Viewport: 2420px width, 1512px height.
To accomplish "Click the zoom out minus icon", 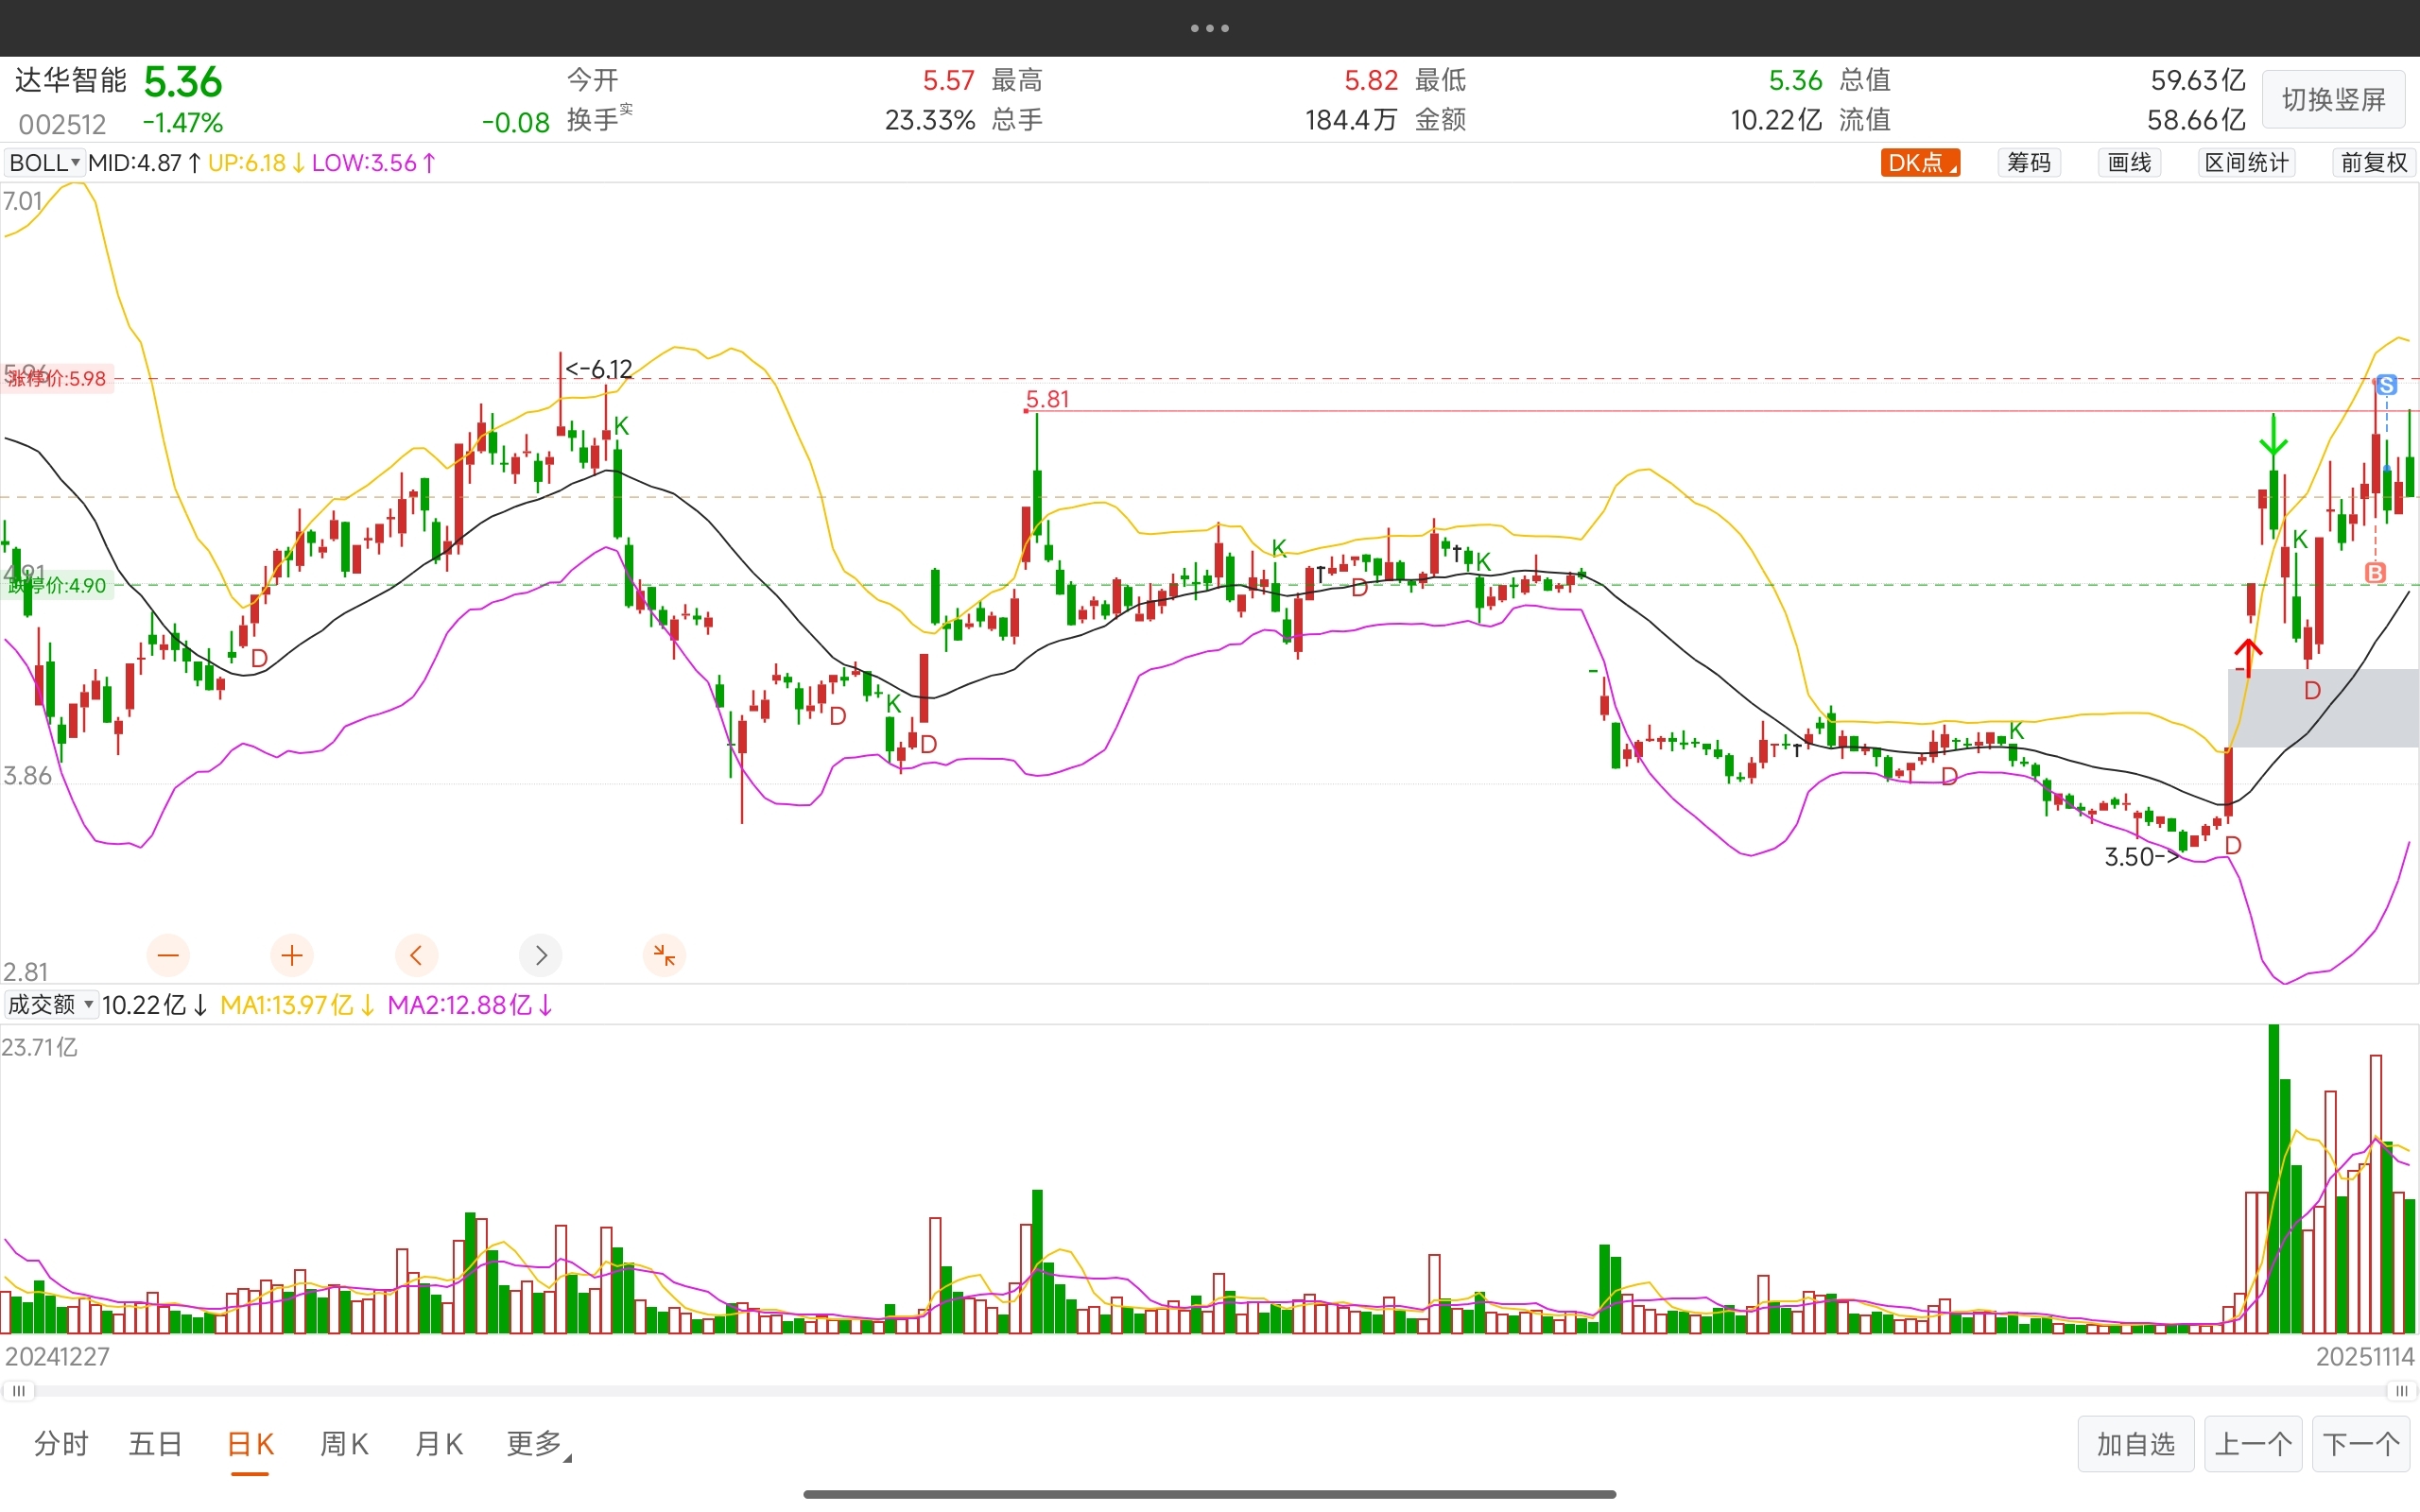I will click(x=168, y=956).
